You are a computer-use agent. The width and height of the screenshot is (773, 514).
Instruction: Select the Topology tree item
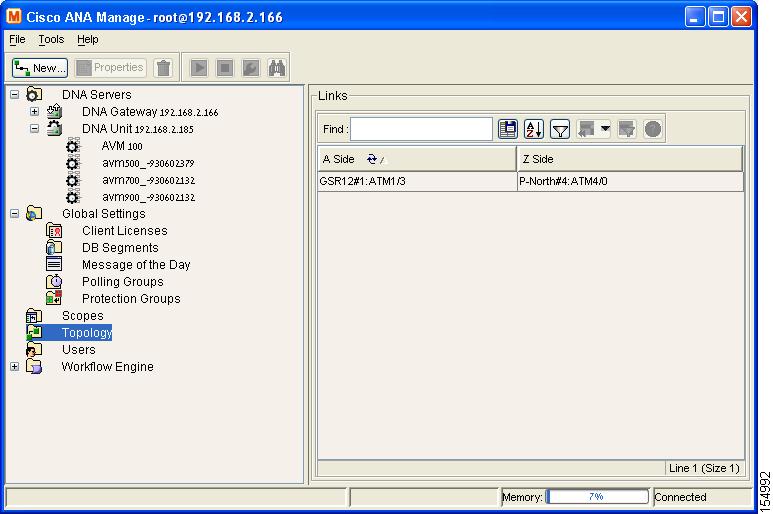87,333
